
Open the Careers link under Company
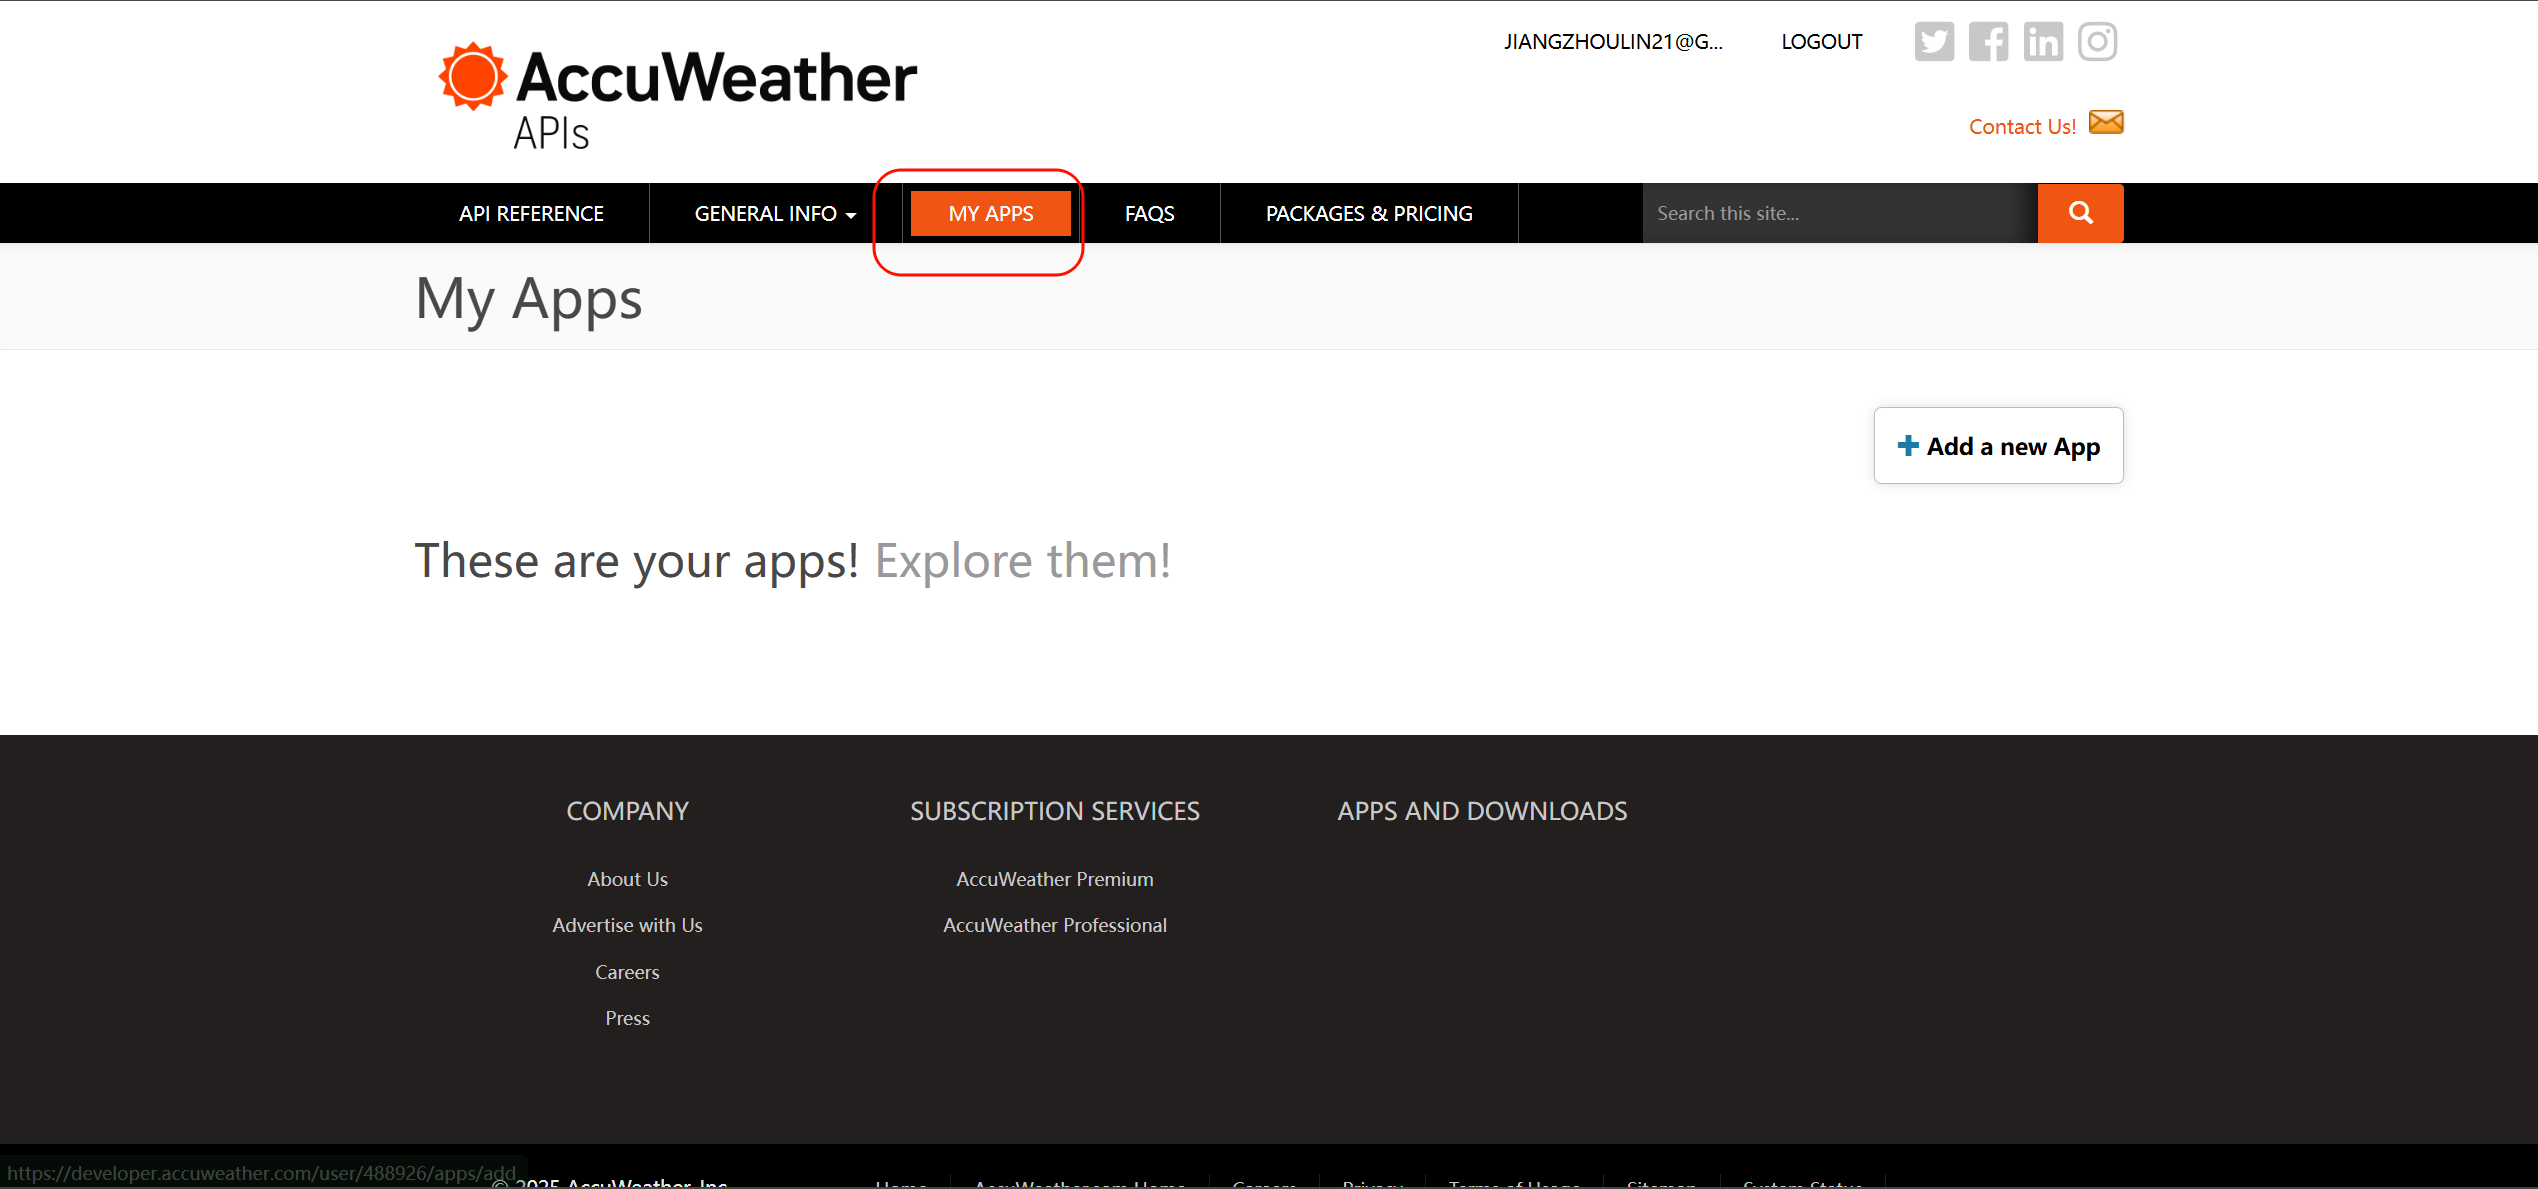click(627, 972)
